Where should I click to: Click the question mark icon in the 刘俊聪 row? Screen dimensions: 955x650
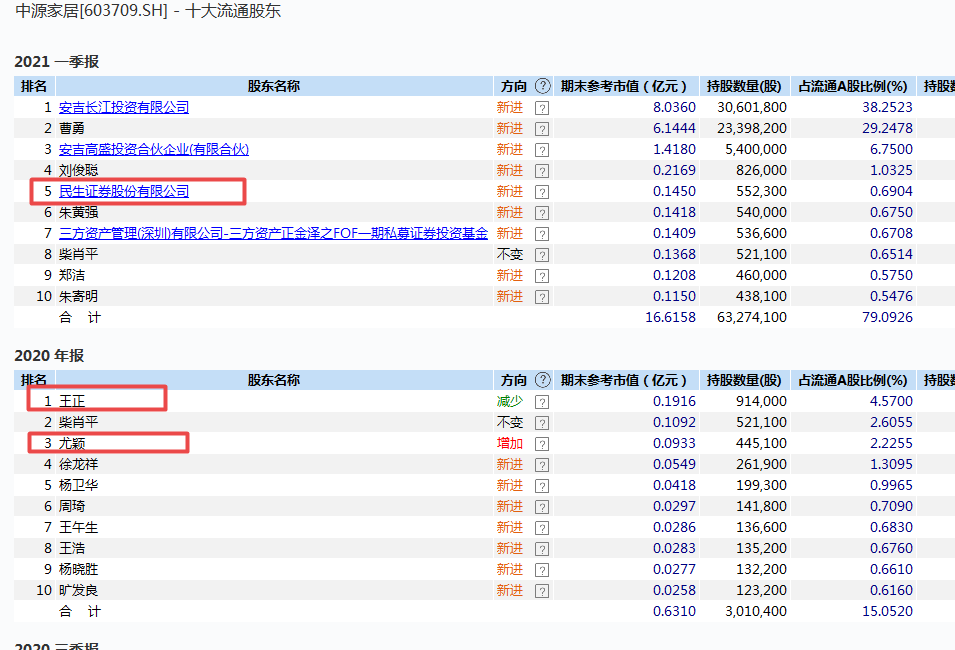pyautogui.click(x=542, y=171)
